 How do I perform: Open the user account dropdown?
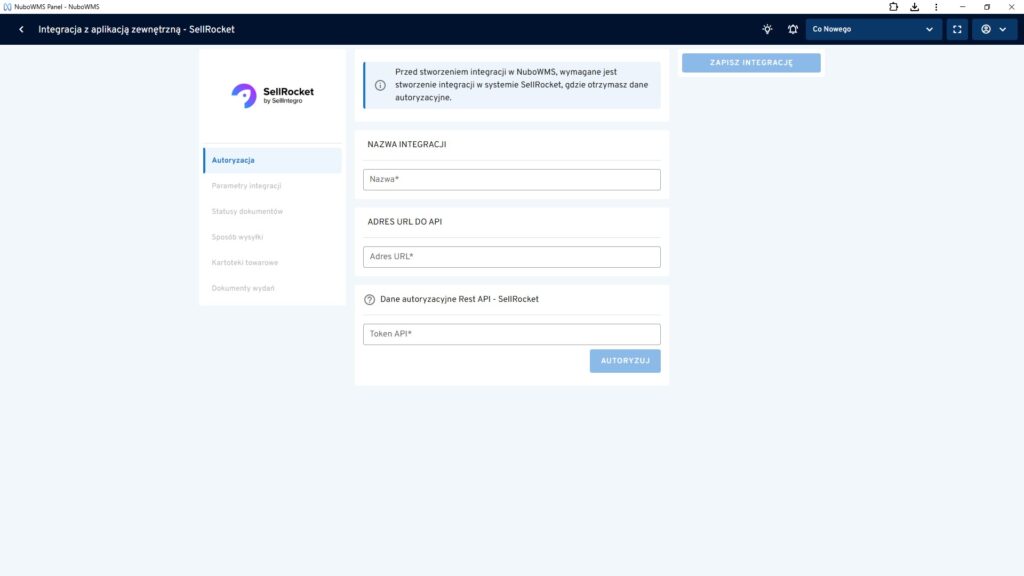(x=993, y=29)
